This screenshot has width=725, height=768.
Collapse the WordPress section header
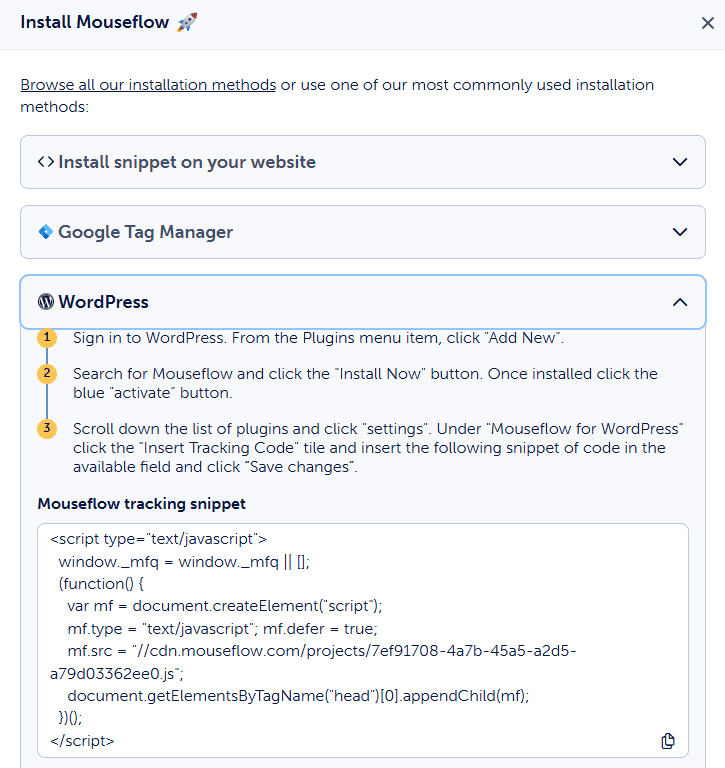tap(362, 302)
